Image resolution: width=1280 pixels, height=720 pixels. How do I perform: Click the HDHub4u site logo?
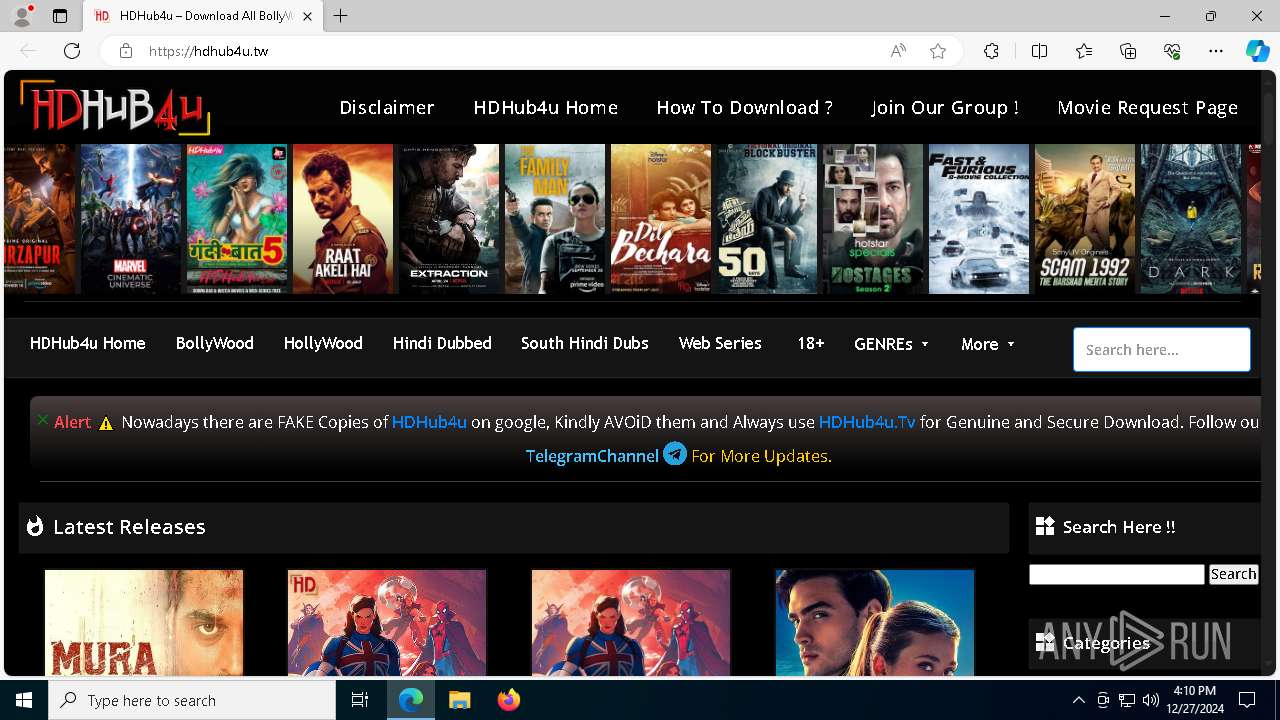tap(115, 107)
